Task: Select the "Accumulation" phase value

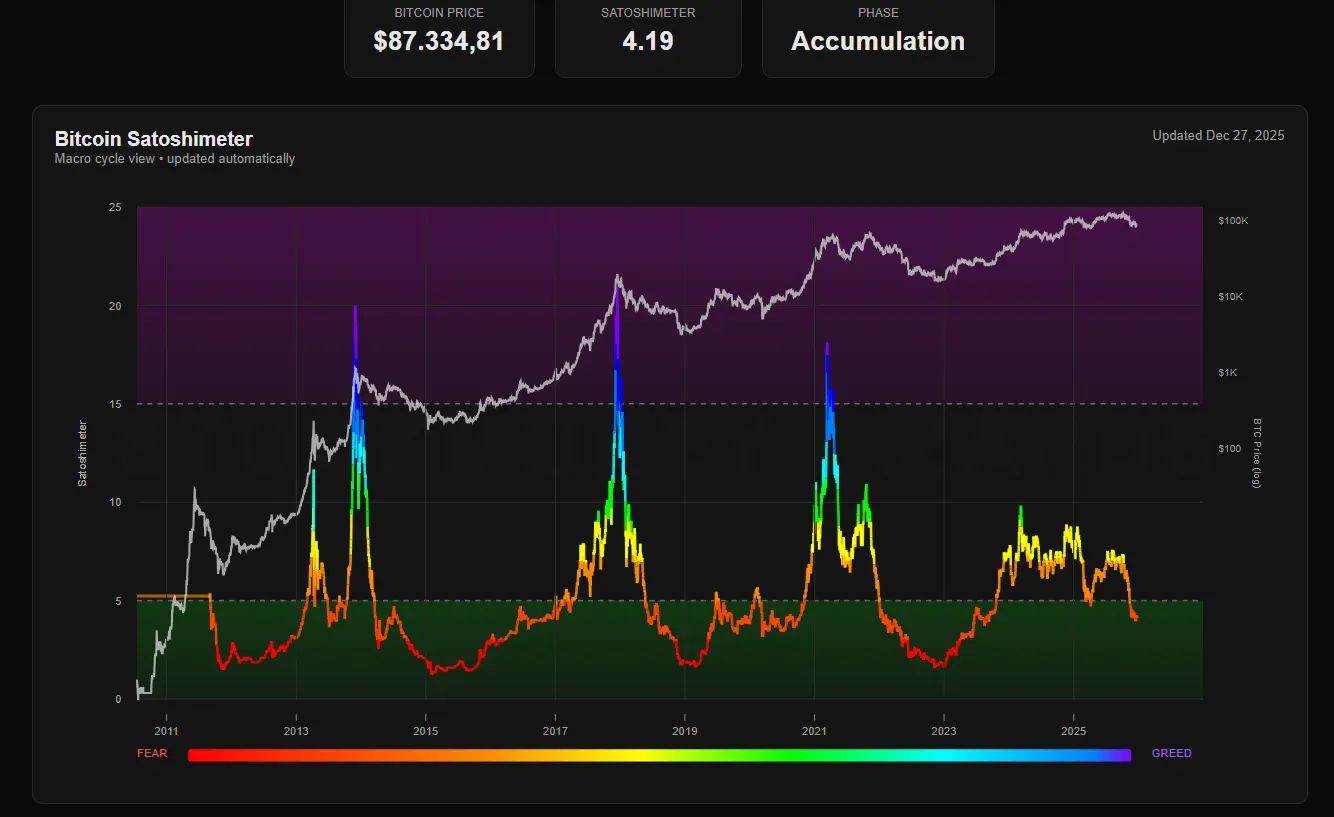Action: click(x=878, y=41)
